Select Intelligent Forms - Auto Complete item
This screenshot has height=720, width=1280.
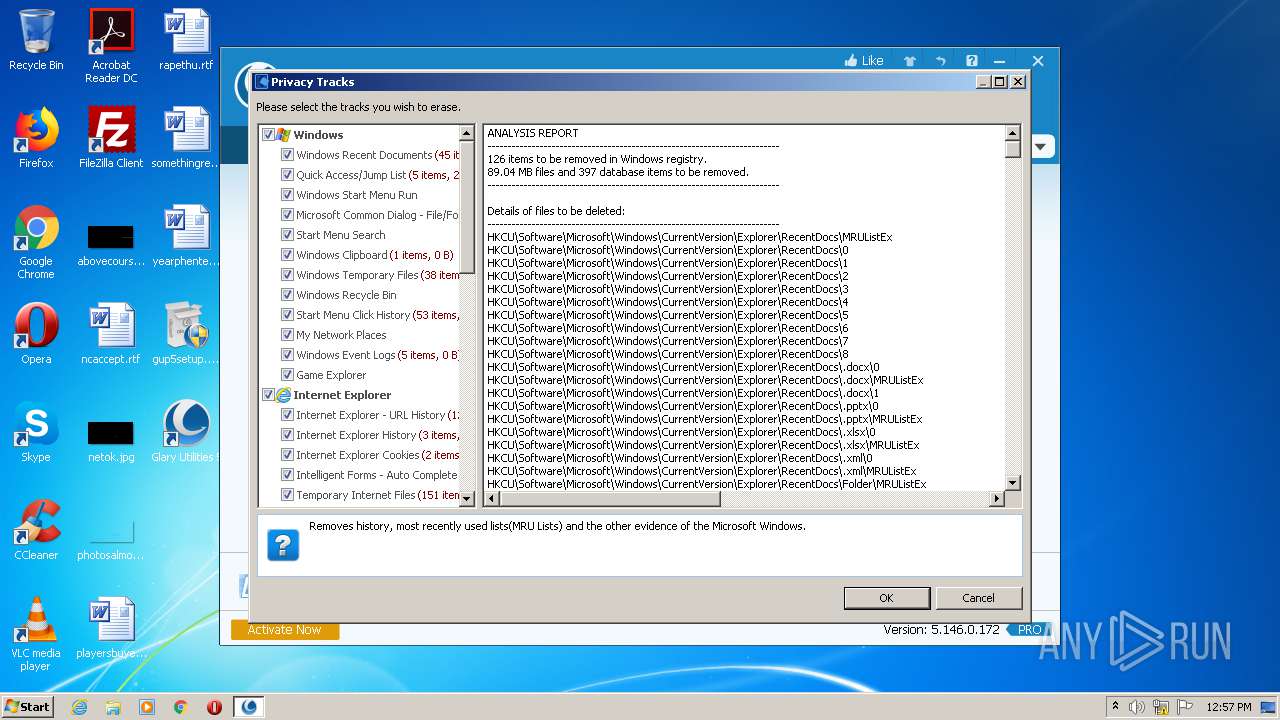(376, 475)
